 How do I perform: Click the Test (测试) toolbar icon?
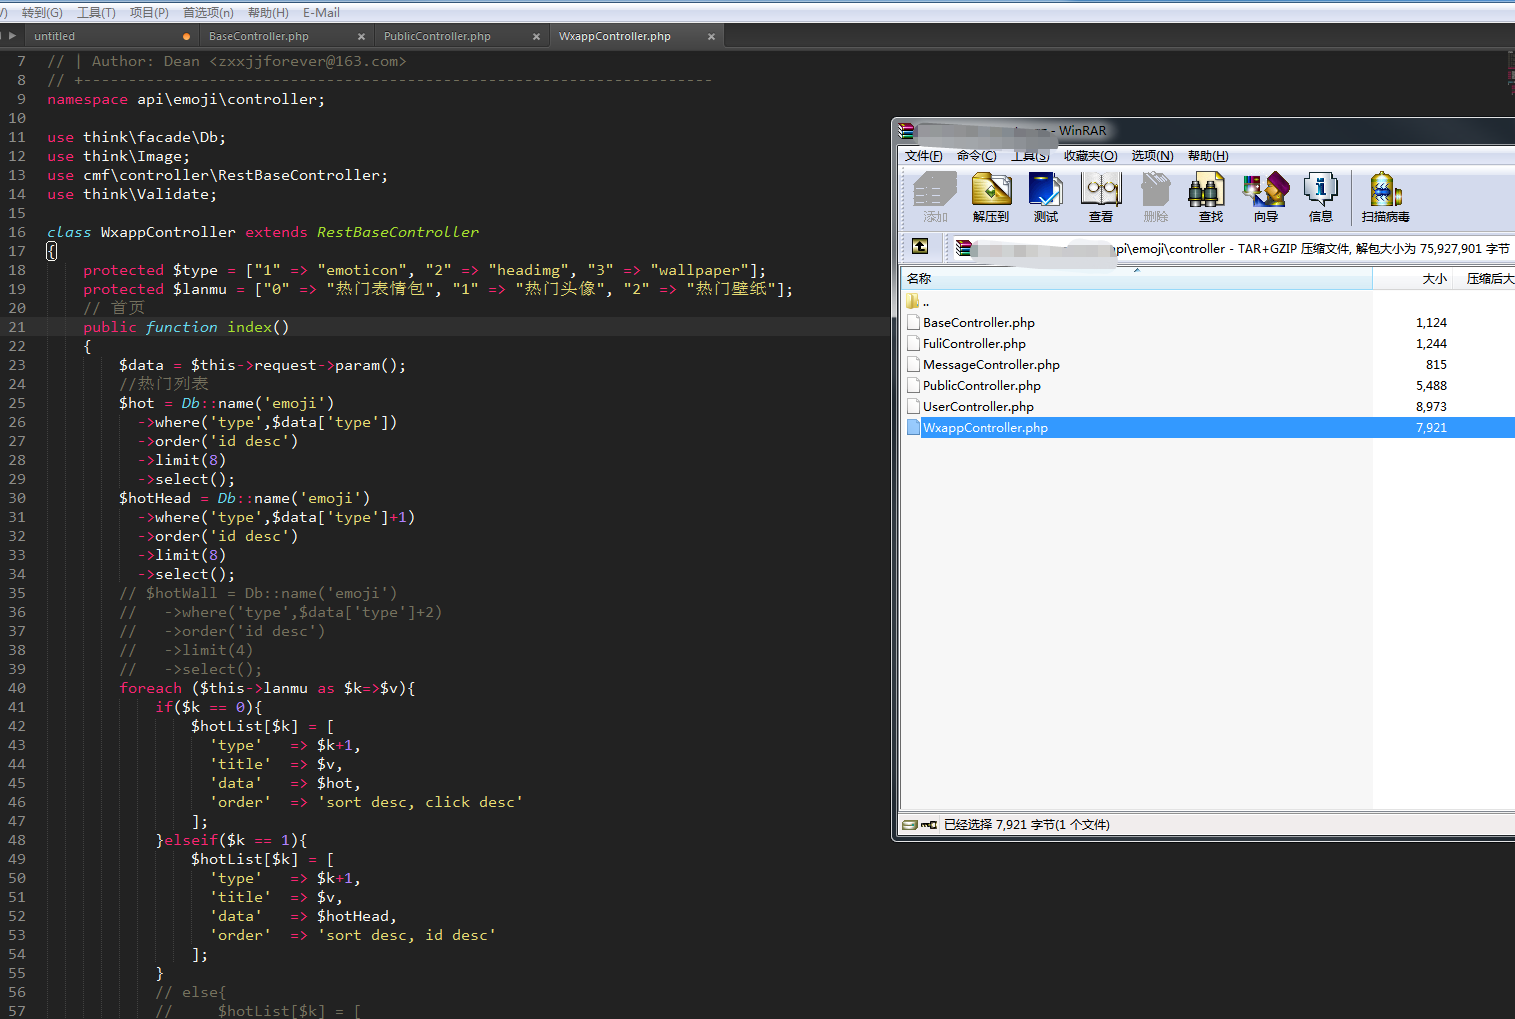(1046, 197)
